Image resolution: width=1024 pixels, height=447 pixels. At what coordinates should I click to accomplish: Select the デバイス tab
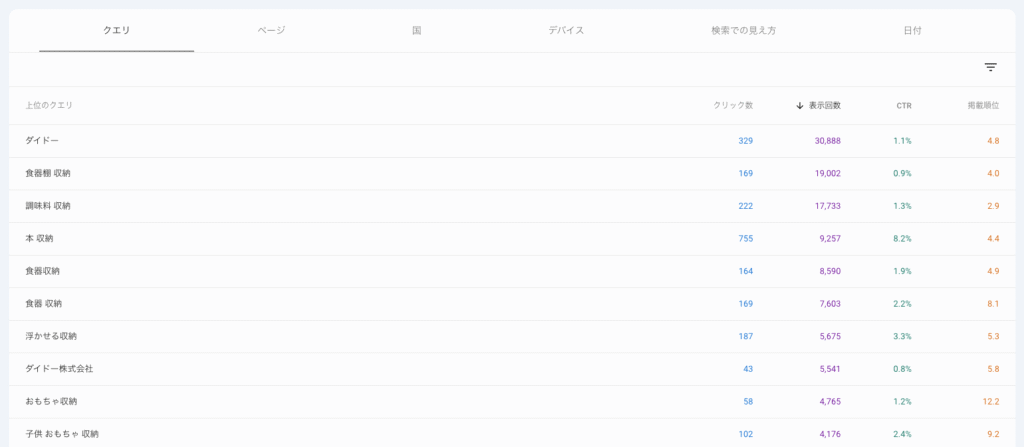(x=566, y=31)
